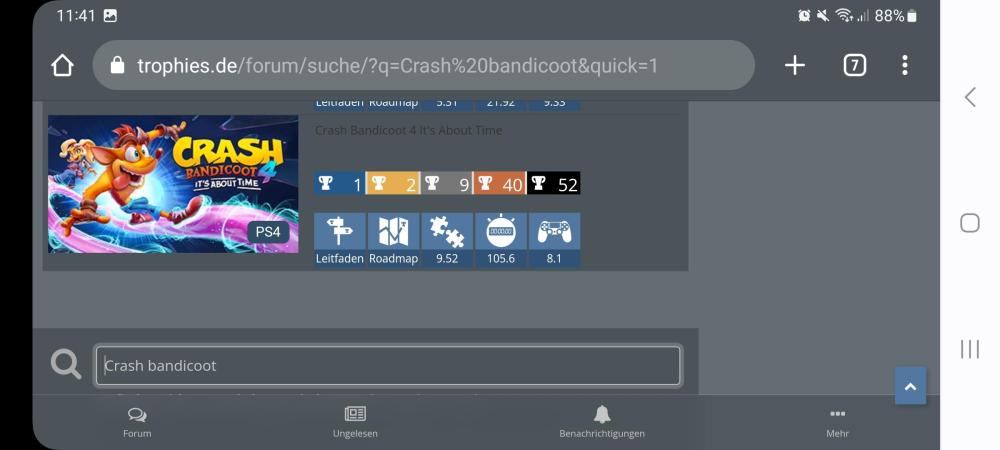1000x450 pixels.
Task: Open Benachrichtigungen notifications
Action: [602, 422]
